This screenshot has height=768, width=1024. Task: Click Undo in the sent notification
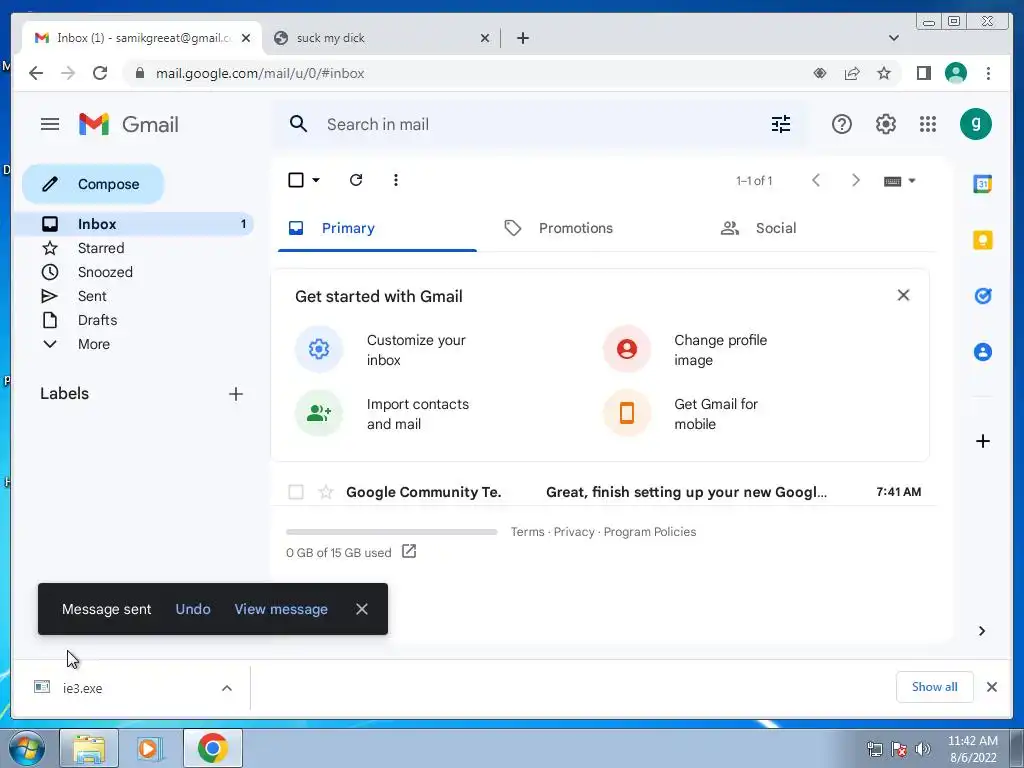(193, 609)
